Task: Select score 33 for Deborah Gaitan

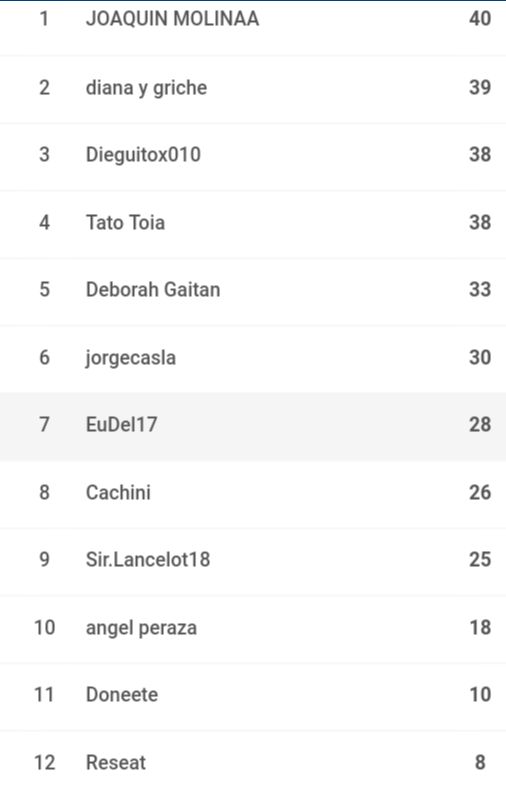Action: pyautogui.click(x=480, y=290)
